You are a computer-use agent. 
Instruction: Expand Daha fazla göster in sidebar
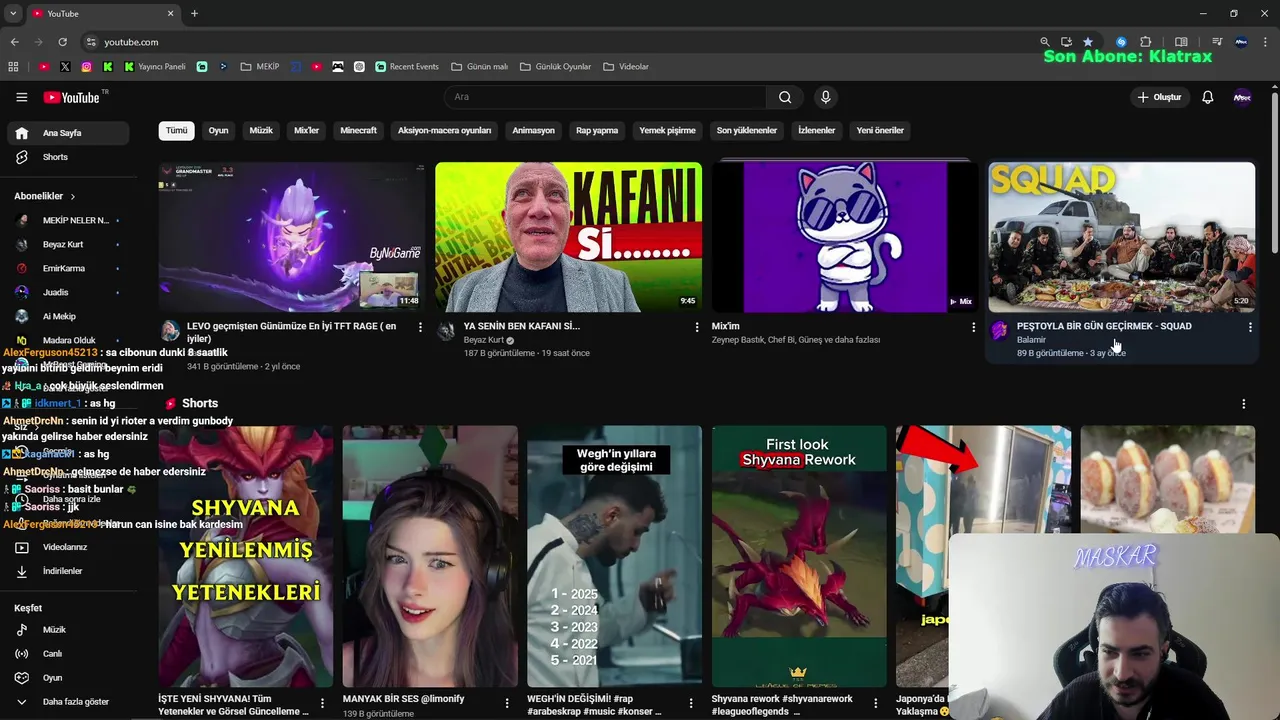coord(67,702)
